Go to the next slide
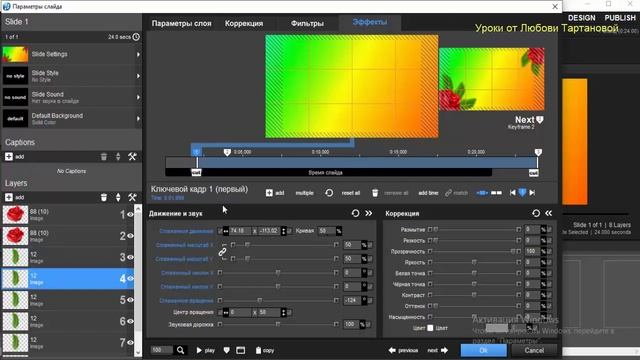Screen dimensions: 640x360 coord(438,350)
